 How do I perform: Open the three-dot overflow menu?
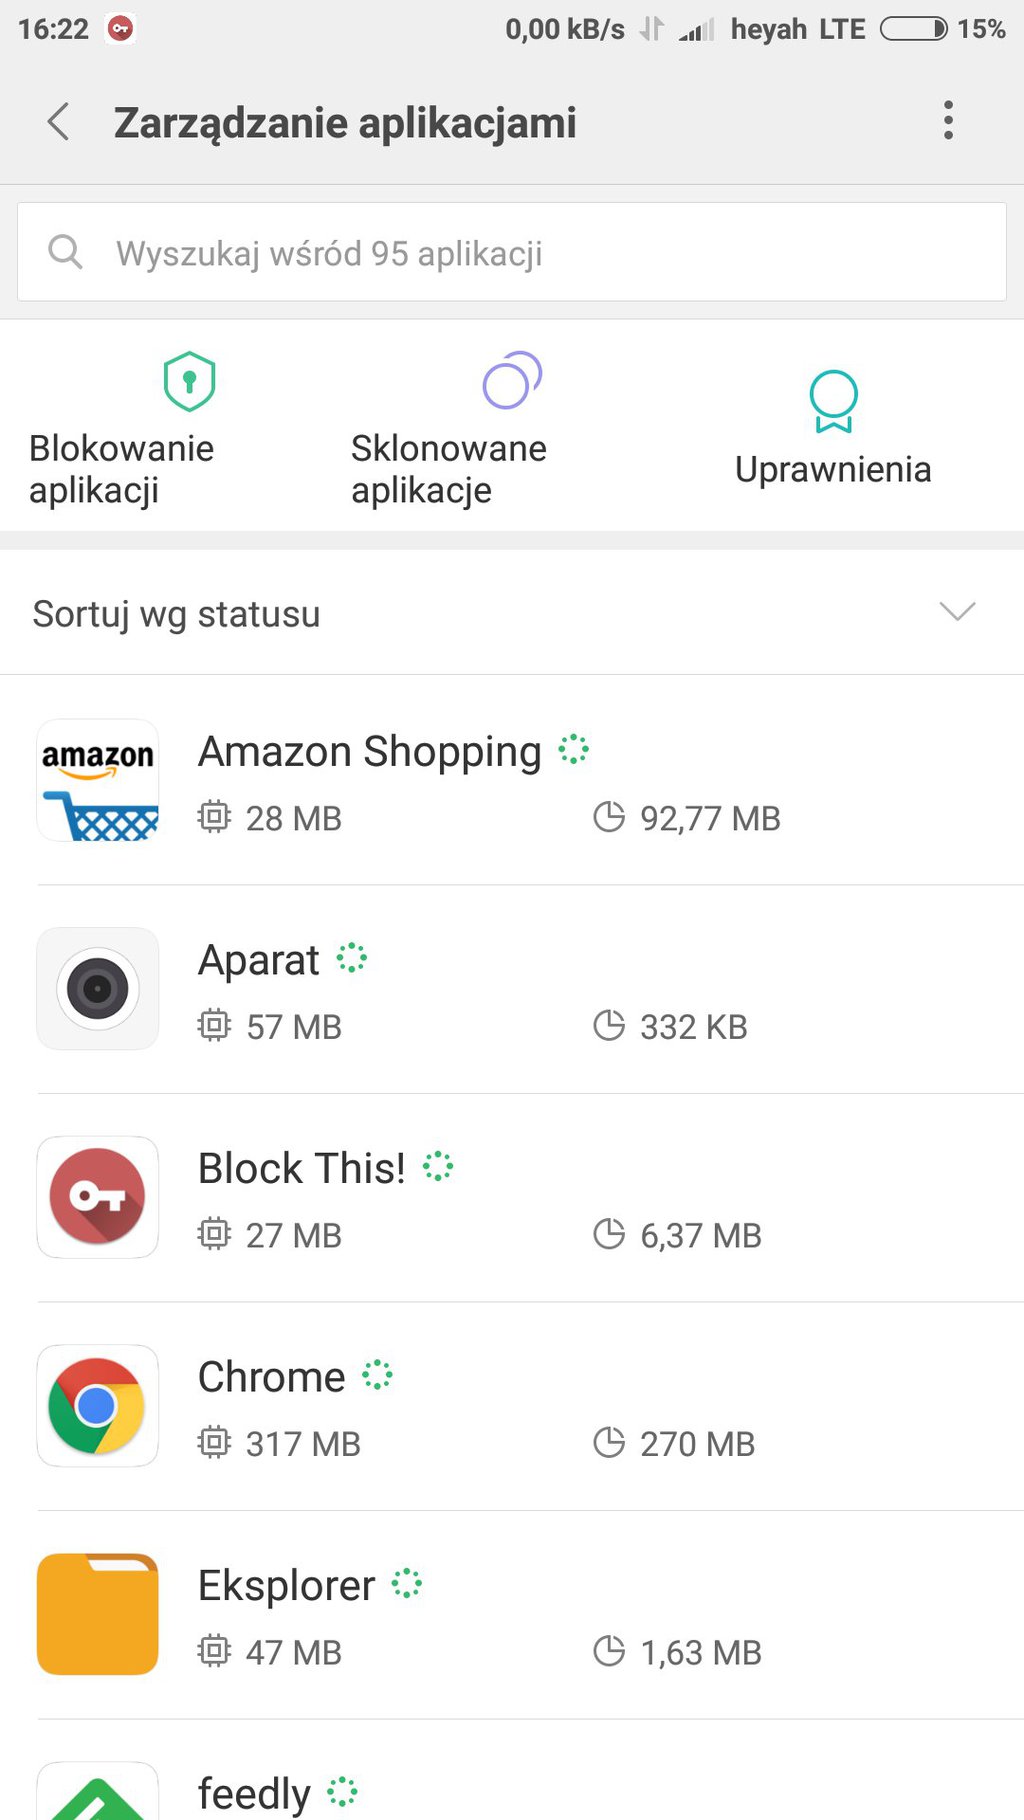pos(948,121)
